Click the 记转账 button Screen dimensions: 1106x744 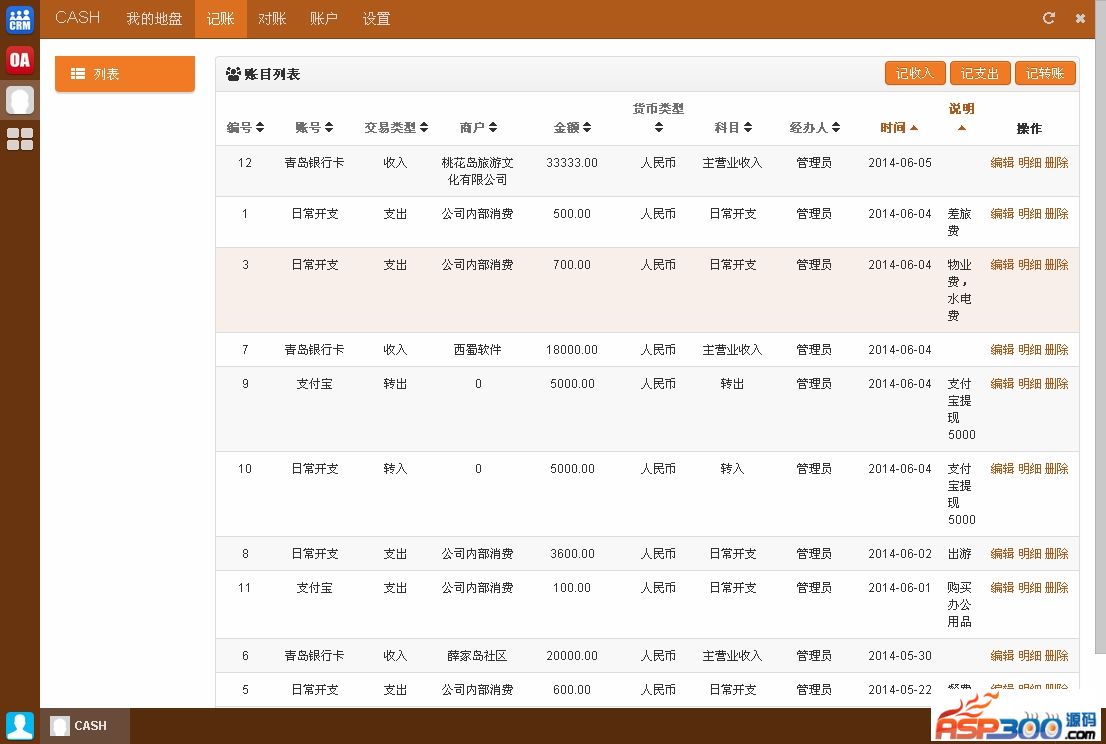click(x=1045, y=73)
